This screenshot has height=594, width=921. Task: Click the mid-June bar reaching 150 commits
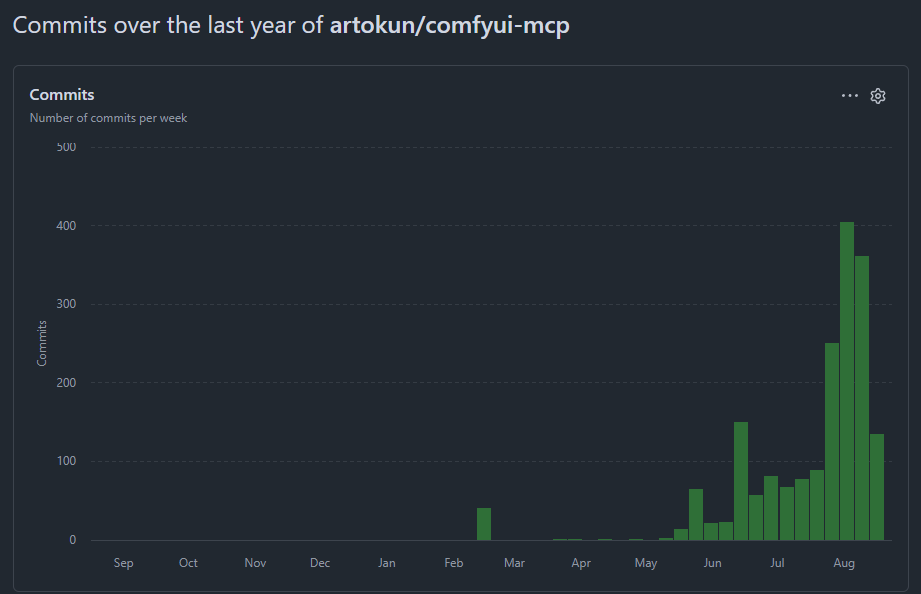tap(741, 481)
